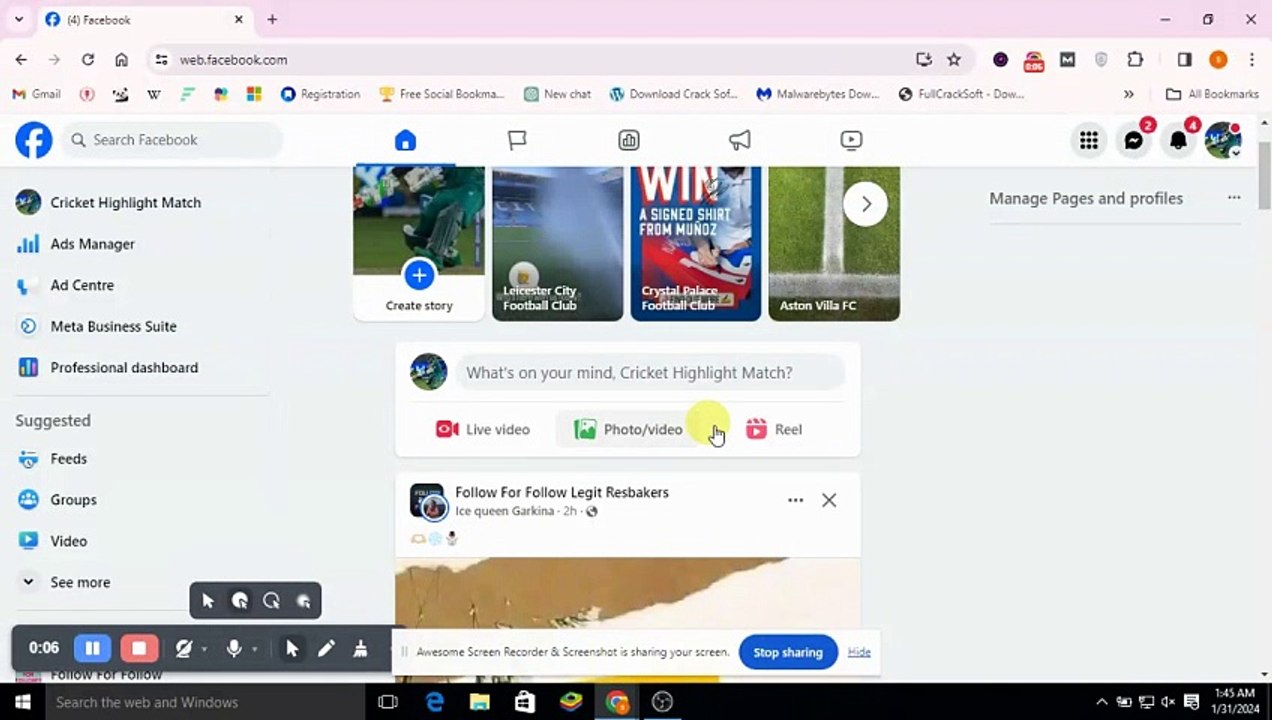The height and width of the screenshot is (720, 1272).
Task: Open the notifications bell
Action: point(1178,141)
